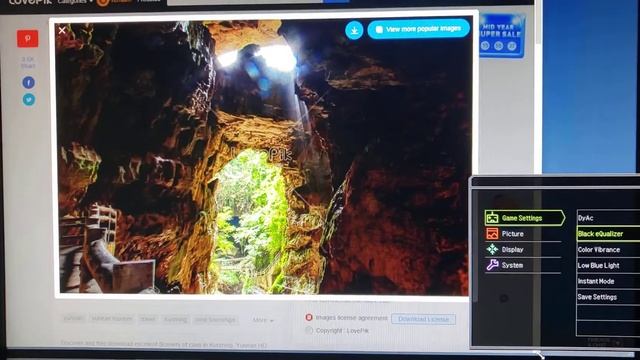
Task: Choose the Color Vibrance option
Action: [608, 249]
